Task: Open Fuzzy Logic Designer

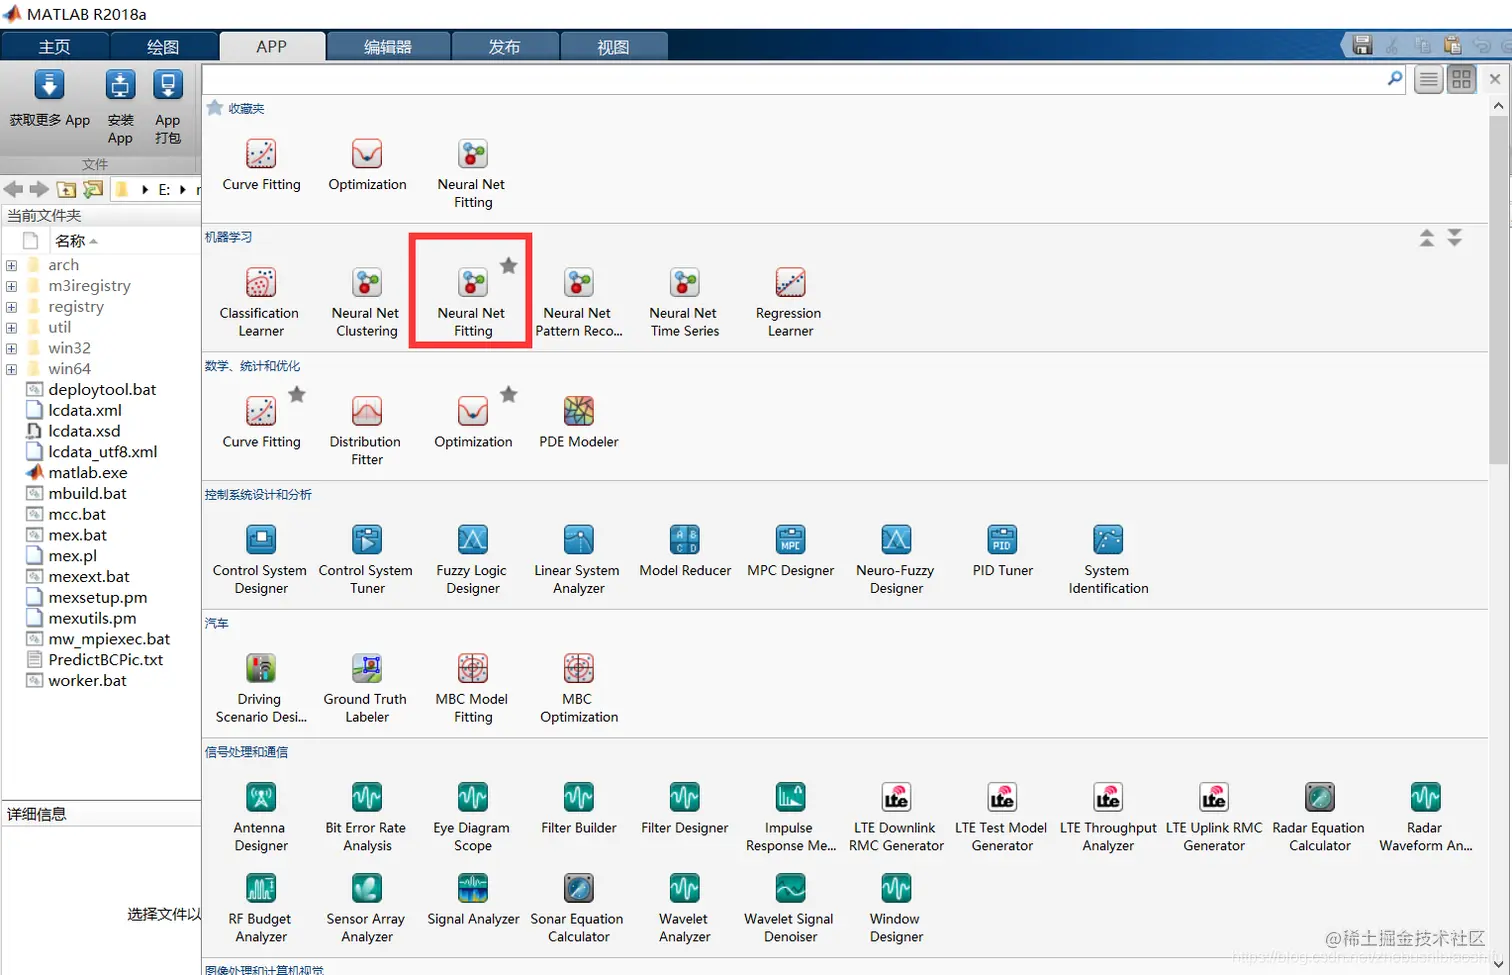Action: (472, 559)
